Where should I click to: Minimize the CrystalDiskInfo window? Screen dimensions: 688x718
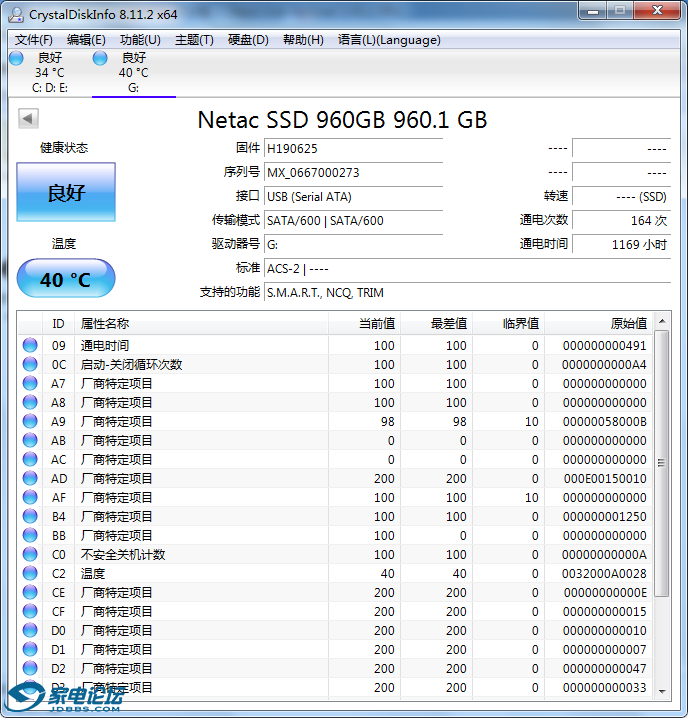593,11
